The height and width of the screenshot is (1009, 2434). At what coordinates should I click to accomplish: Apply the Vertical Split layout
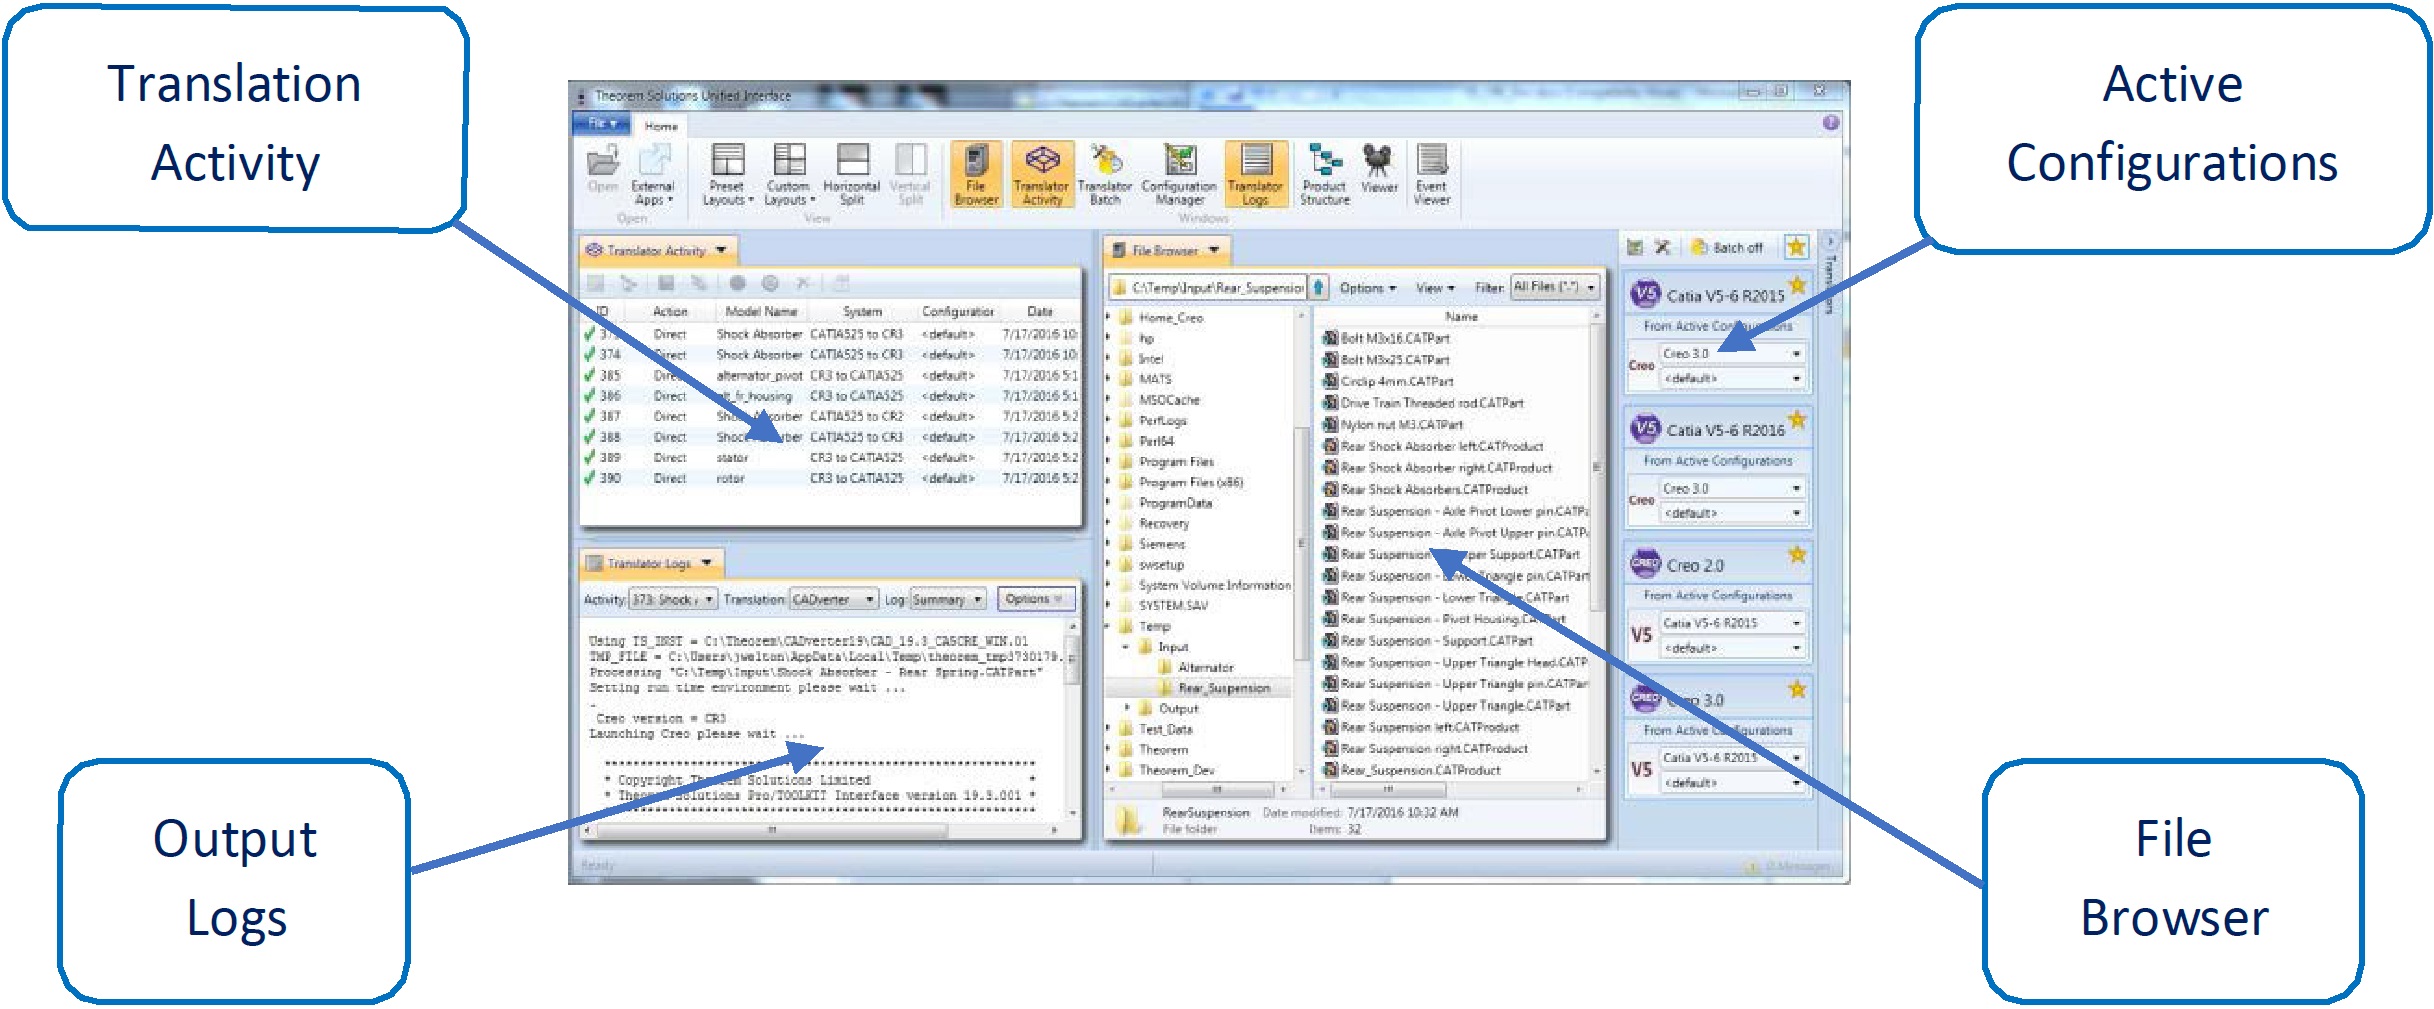(x=910, y=174)
